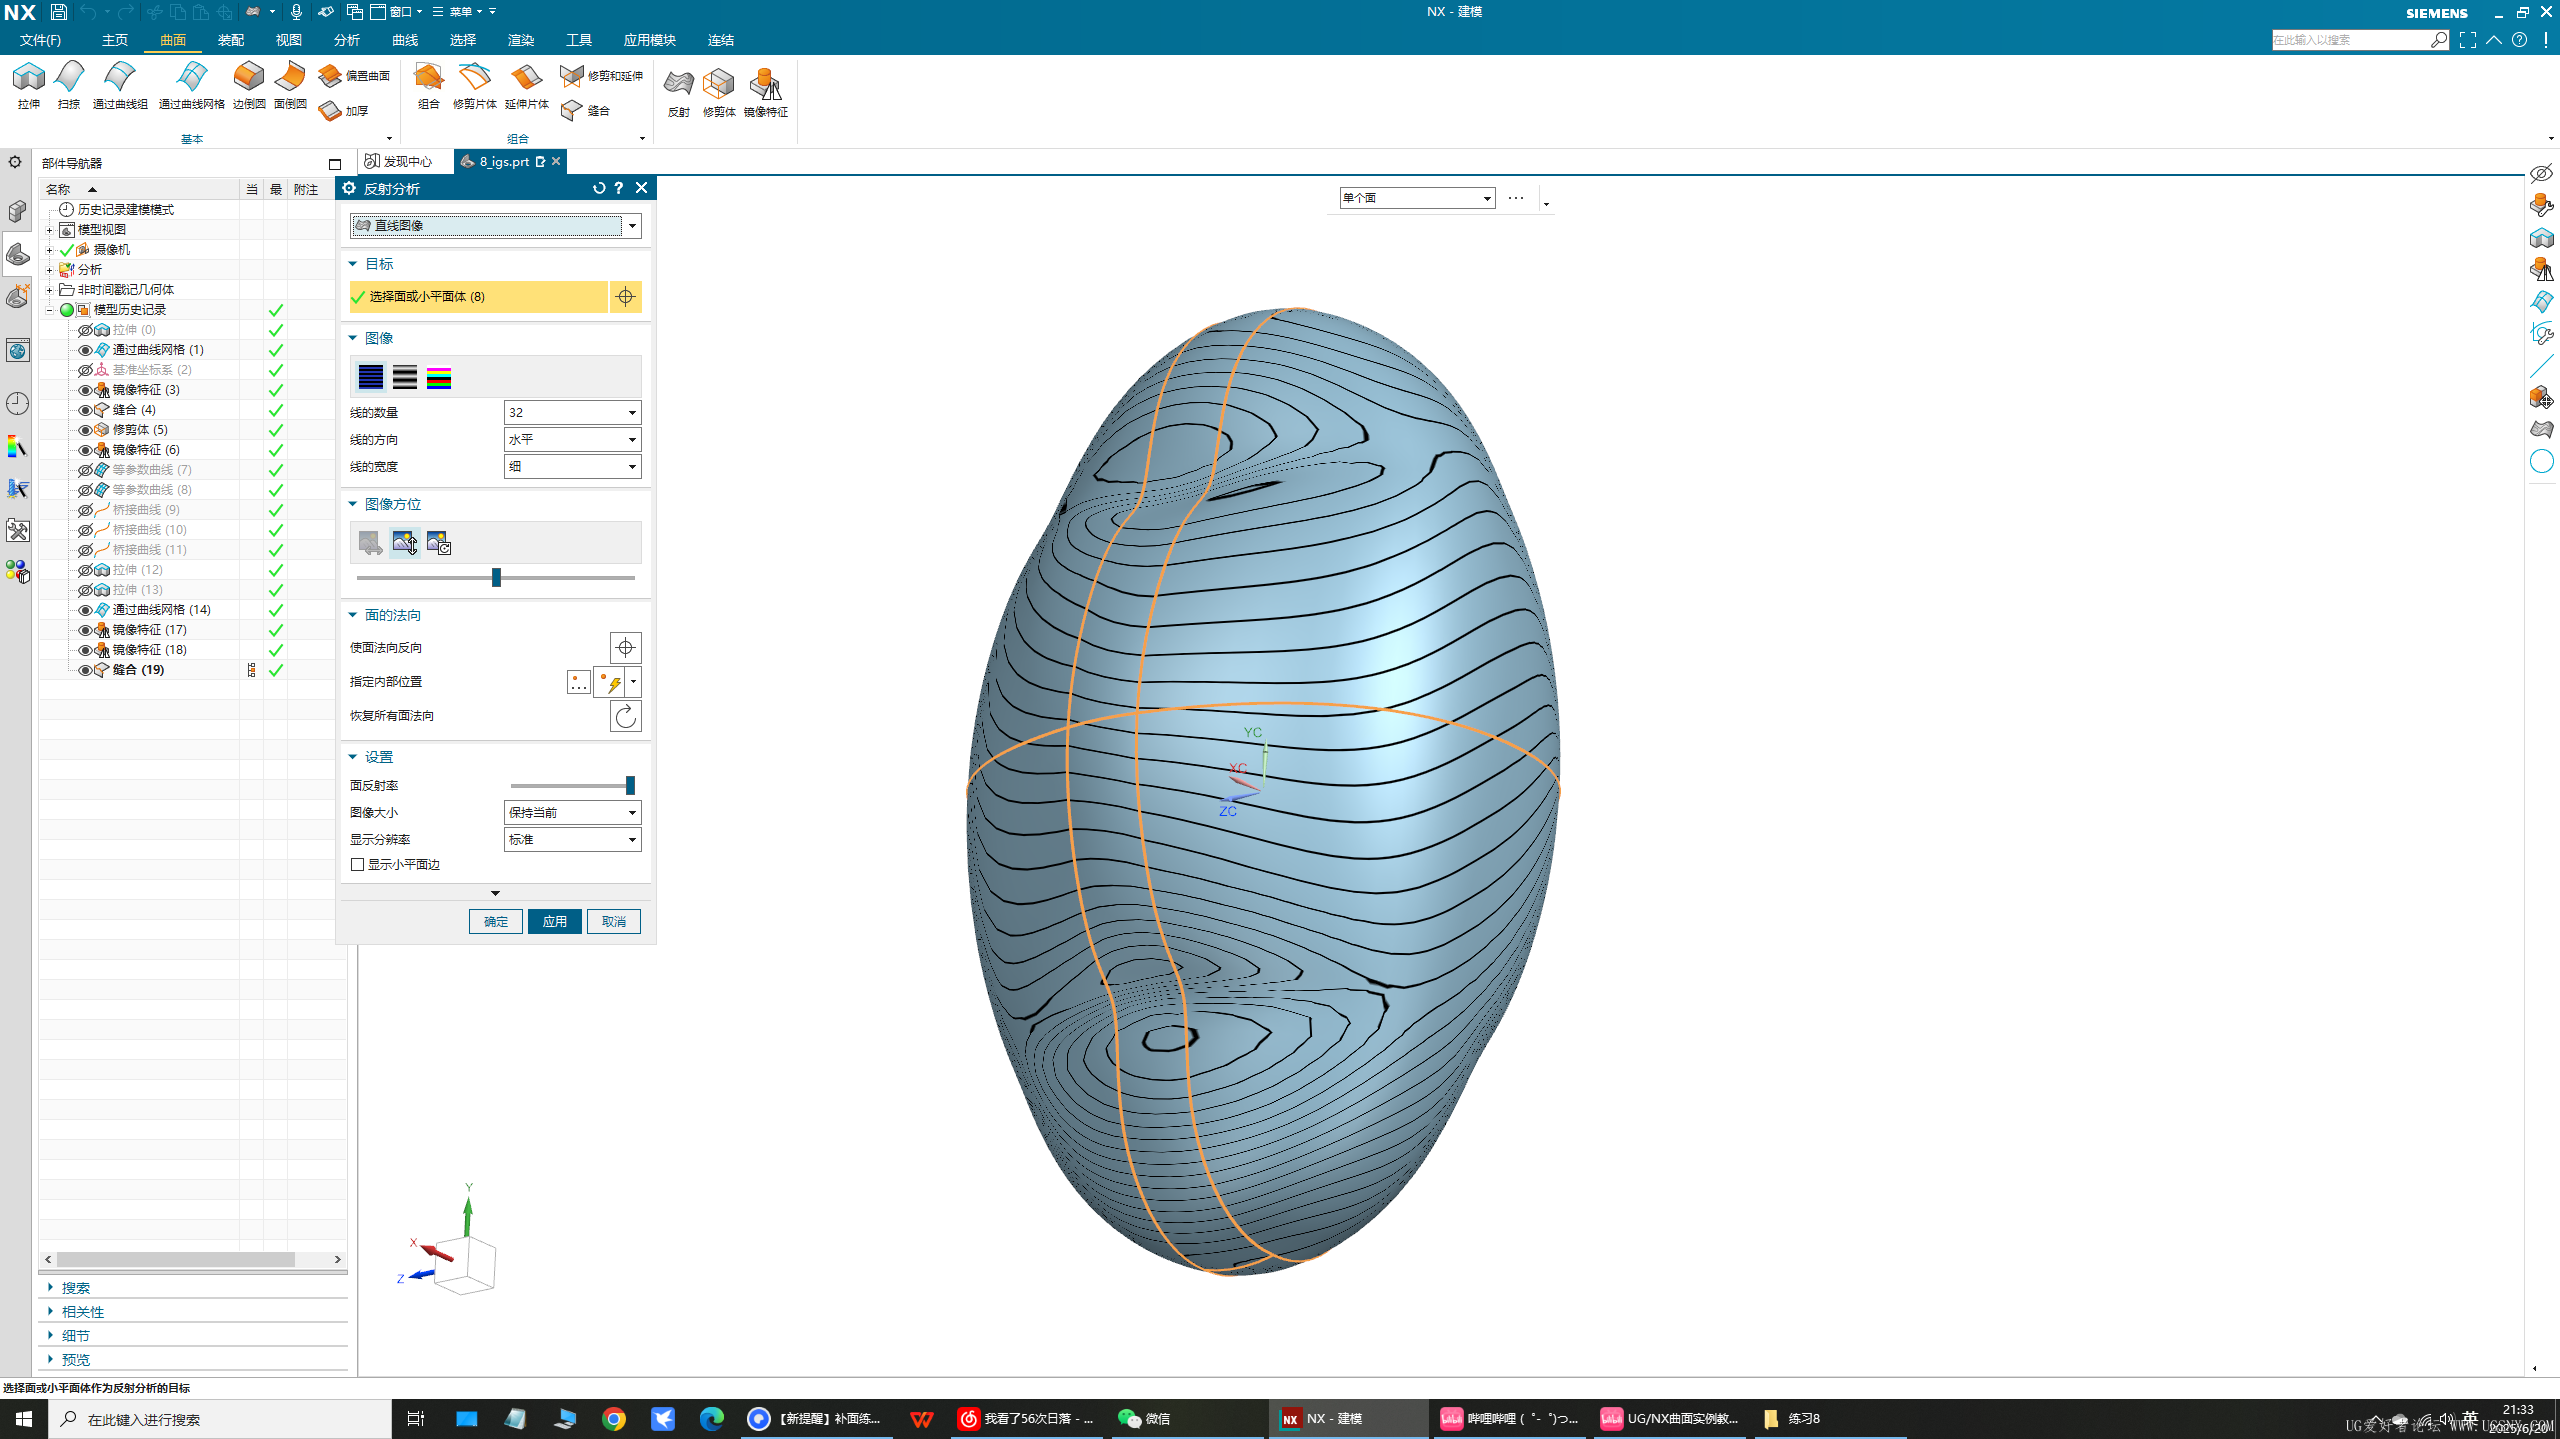Click the 偏置曲面 offset surface tool
This screenshot has height=1439, width=2560.
354,76
